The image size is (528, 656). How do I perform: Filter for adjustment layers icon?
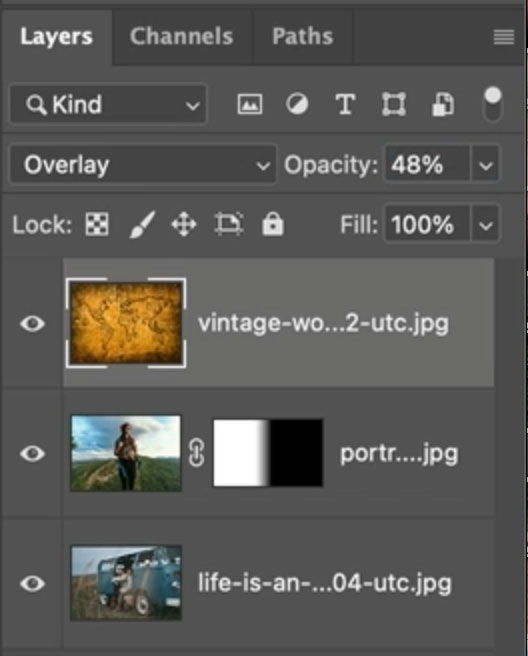[x=297, y=104]
